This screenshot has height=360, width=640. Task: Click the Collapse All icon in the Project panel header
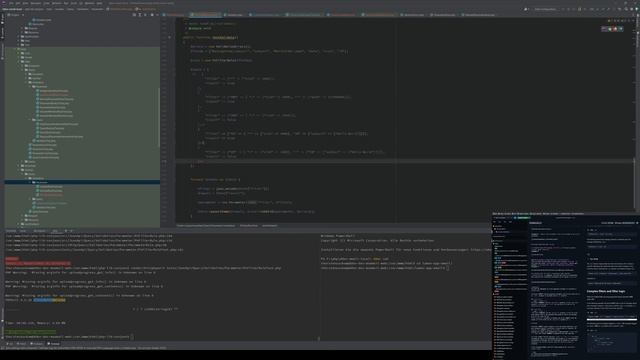coord(145,15)
